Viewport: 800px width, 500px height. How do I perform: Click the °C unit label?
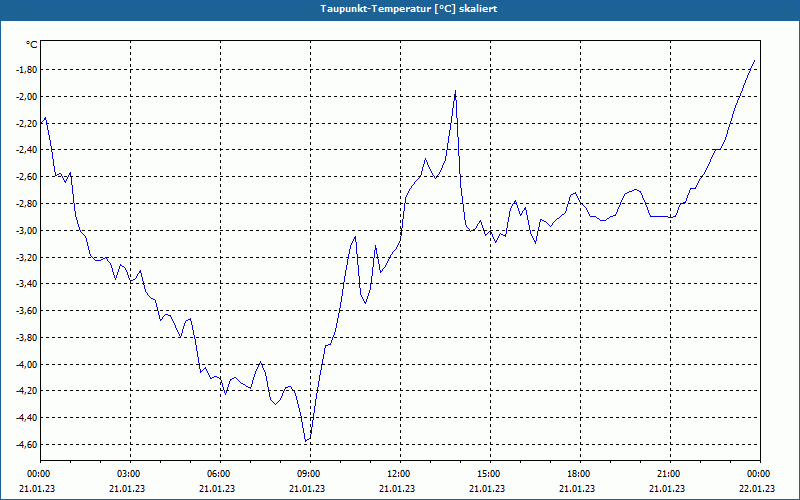pyautogui.click(x=32, y=45)
